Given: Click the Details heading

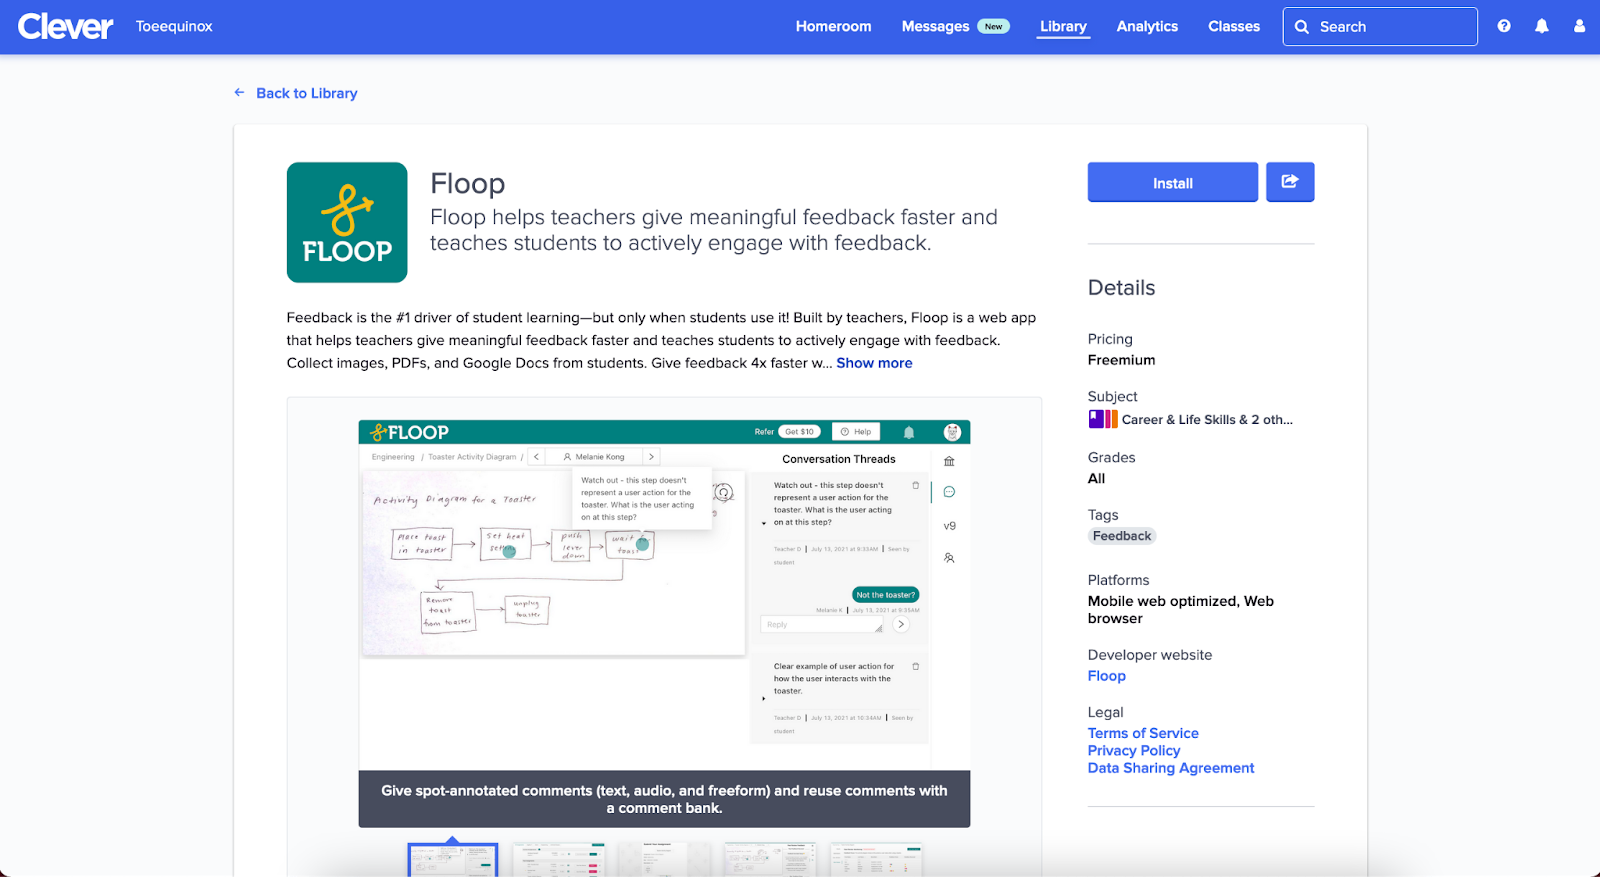Looking at the screenshot, I should pos(1121,288).
